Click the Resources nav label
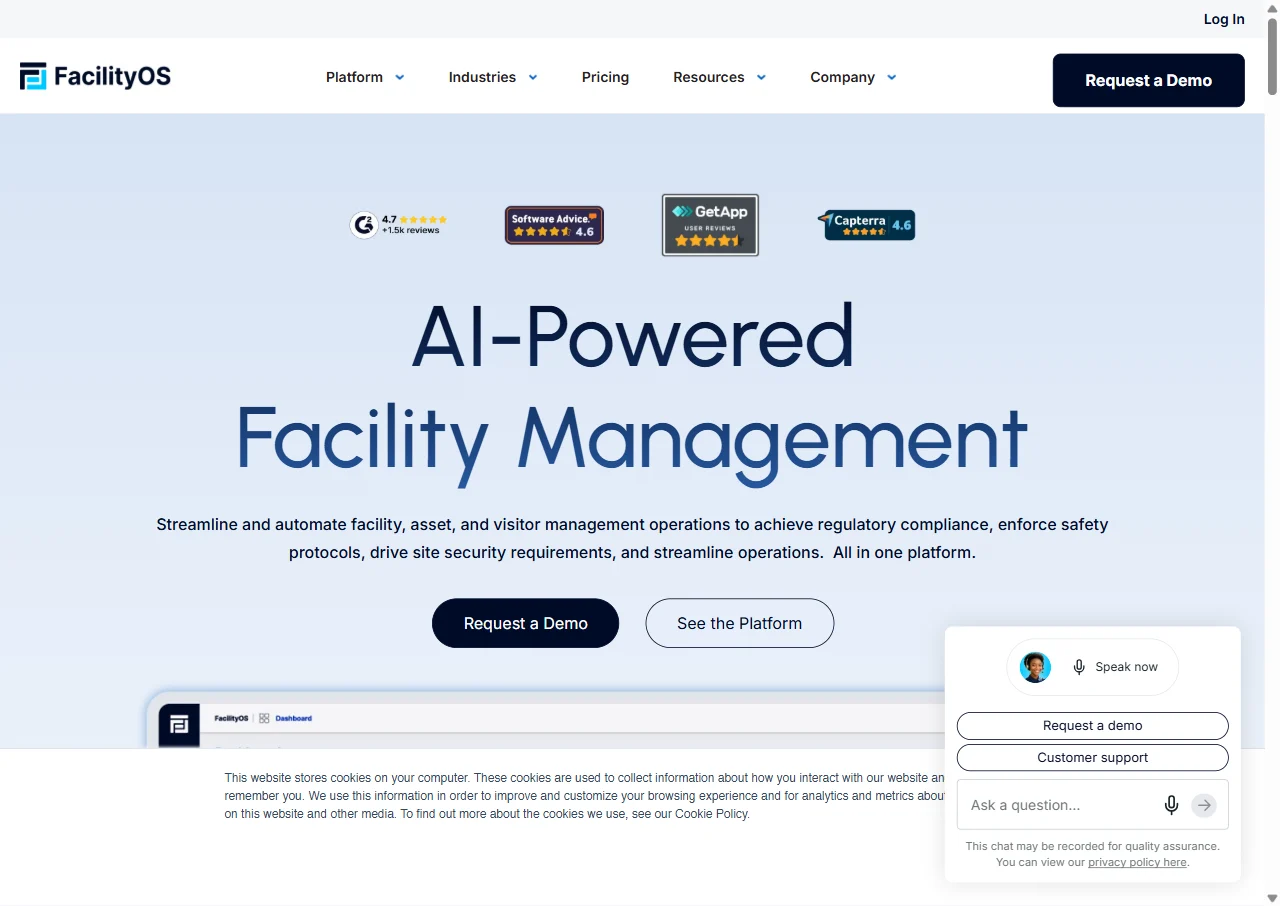 (x=708, y=77)
